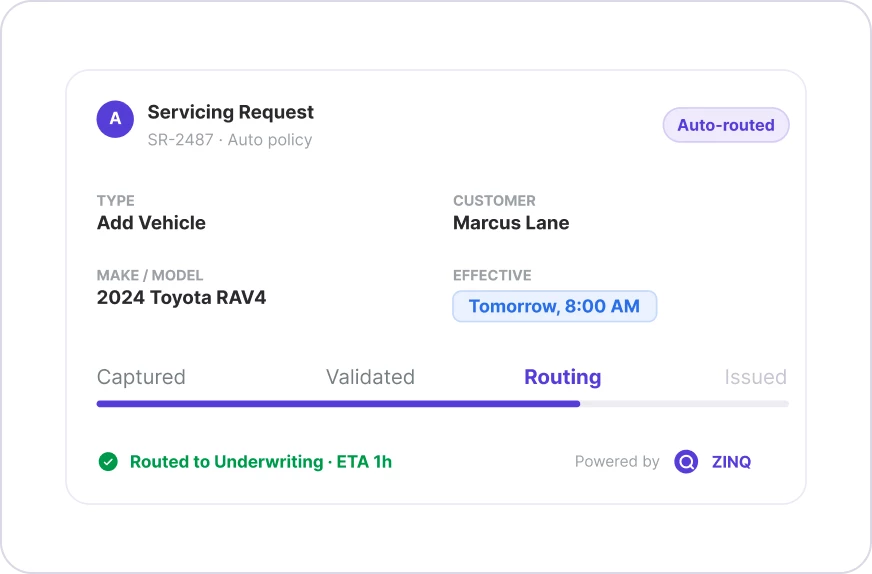Image resolution: width=872 pixels, height=574 pixels.
Task: Click the SR-2487 Auto policy subtitle
Action: click(230, 140)
